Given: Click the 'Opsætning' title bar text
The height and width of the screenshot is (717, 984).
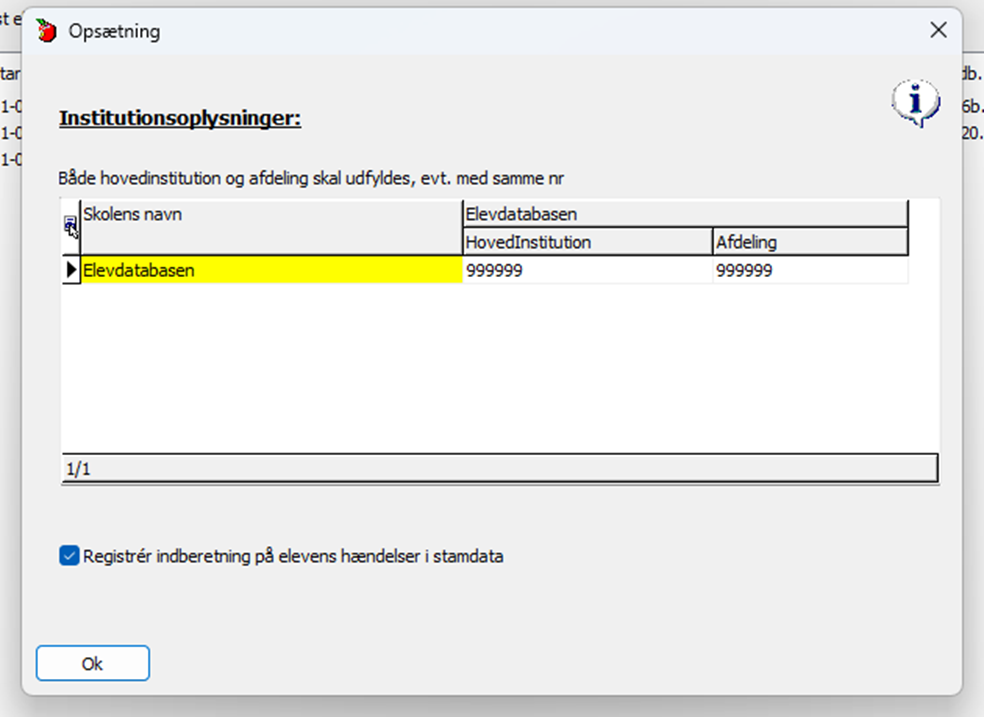Looking at the screenshot, I should pyautogui.click(x=114, y=31).
